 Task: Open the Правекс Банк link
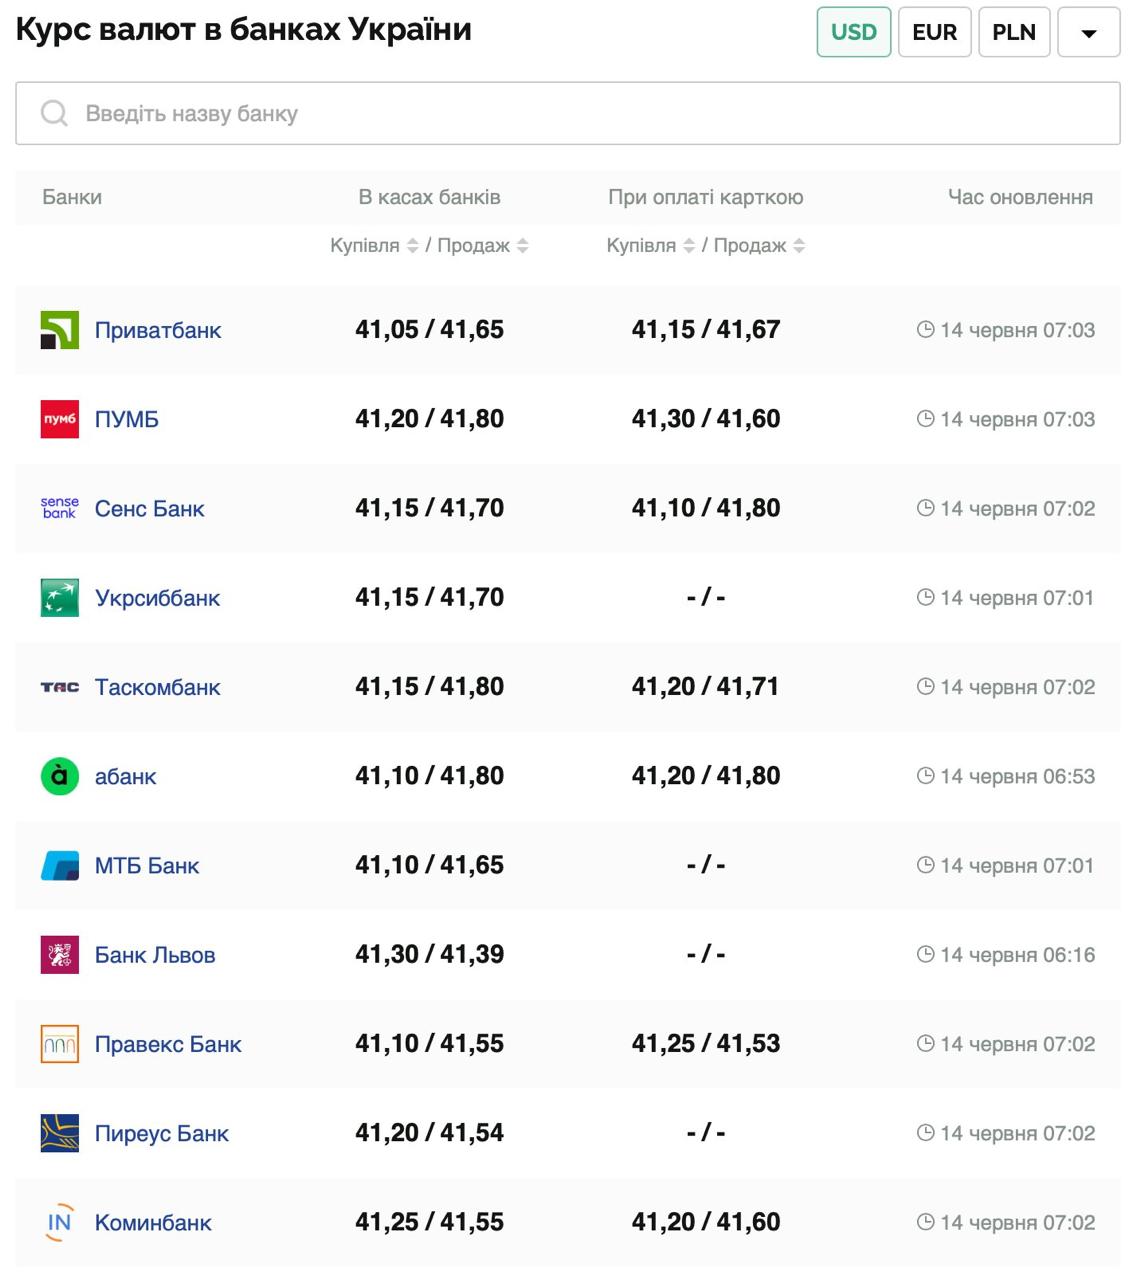[x=168, y=1044]
